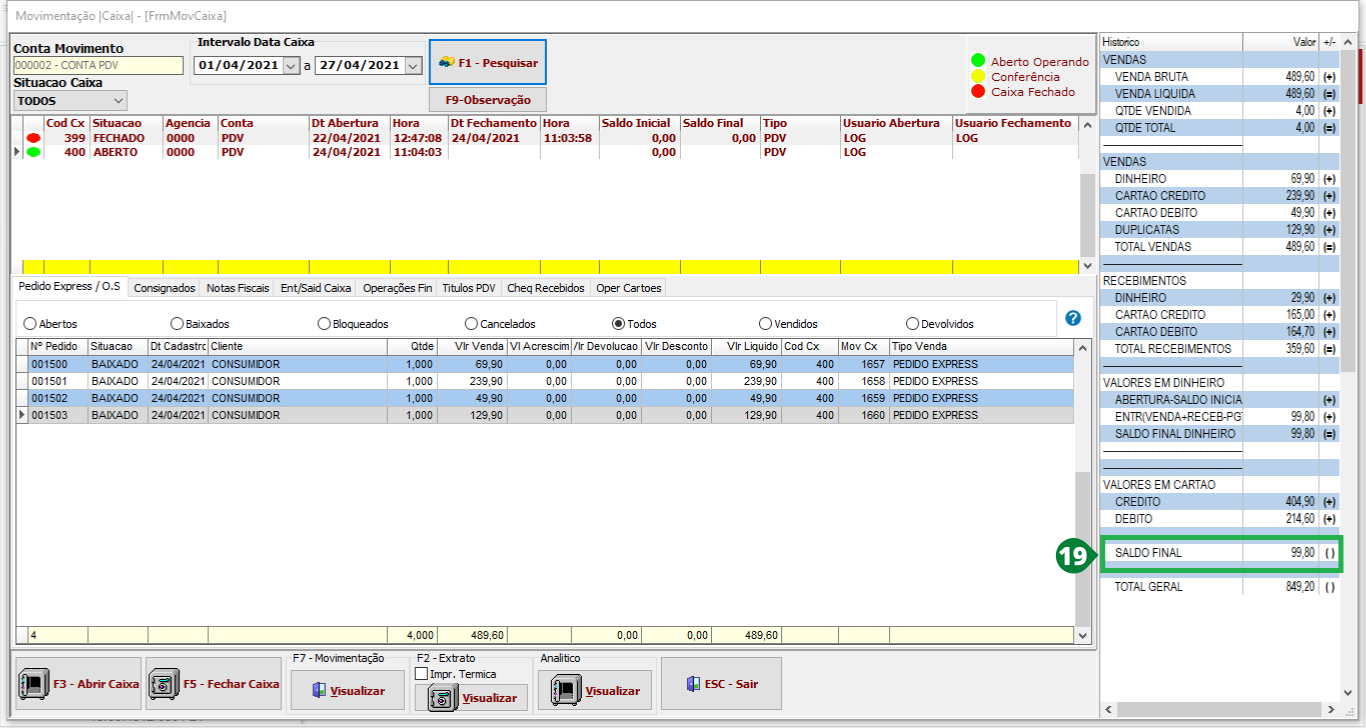The height and width of the screenshot is (728, 1366).
Task: Open the Notas Fiscais tab
Action: [238, 288]
